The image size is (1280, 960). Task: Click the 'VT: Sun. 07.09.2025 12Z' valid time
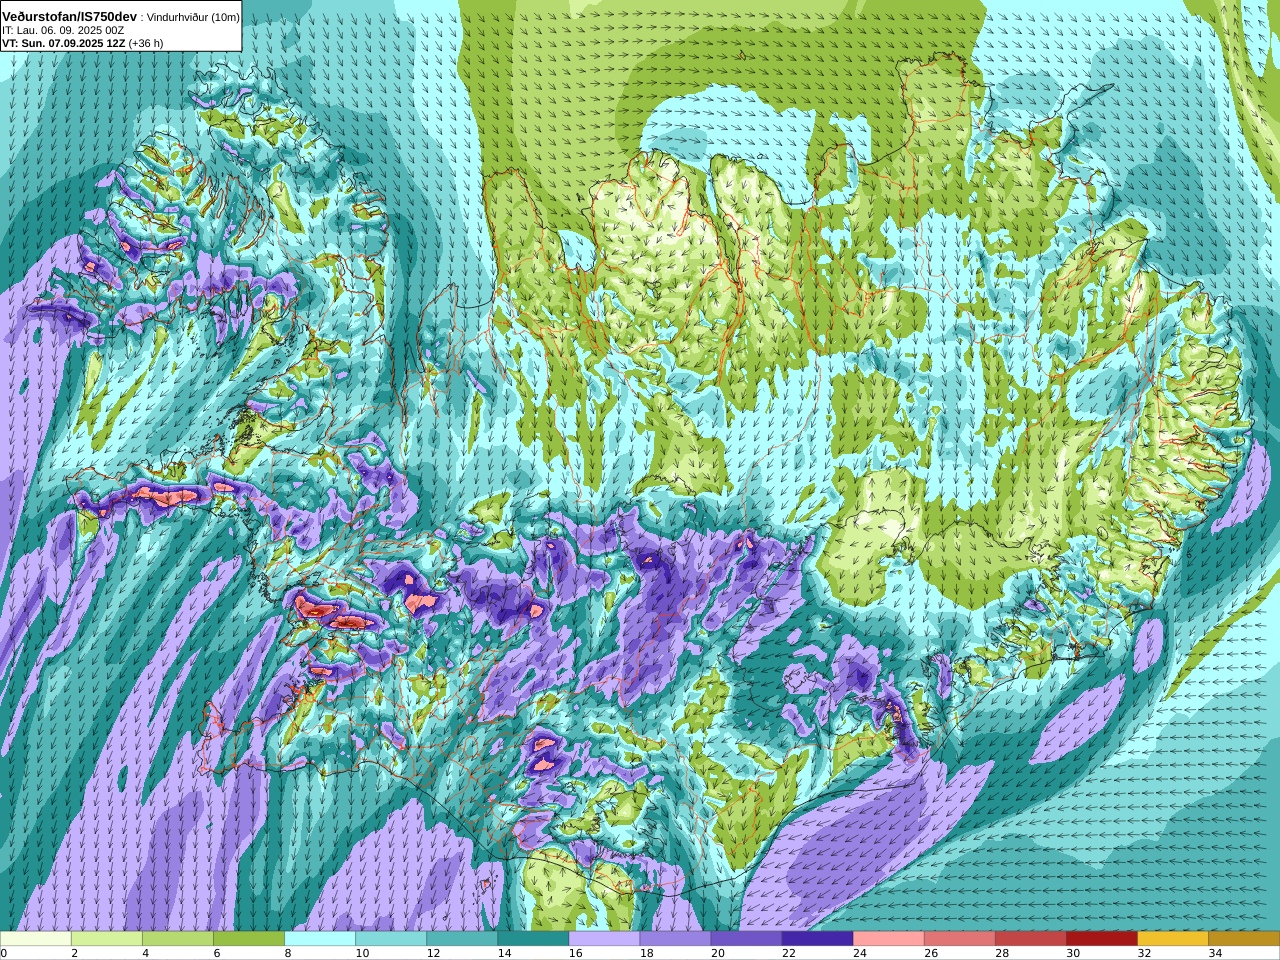click(63, 43)
